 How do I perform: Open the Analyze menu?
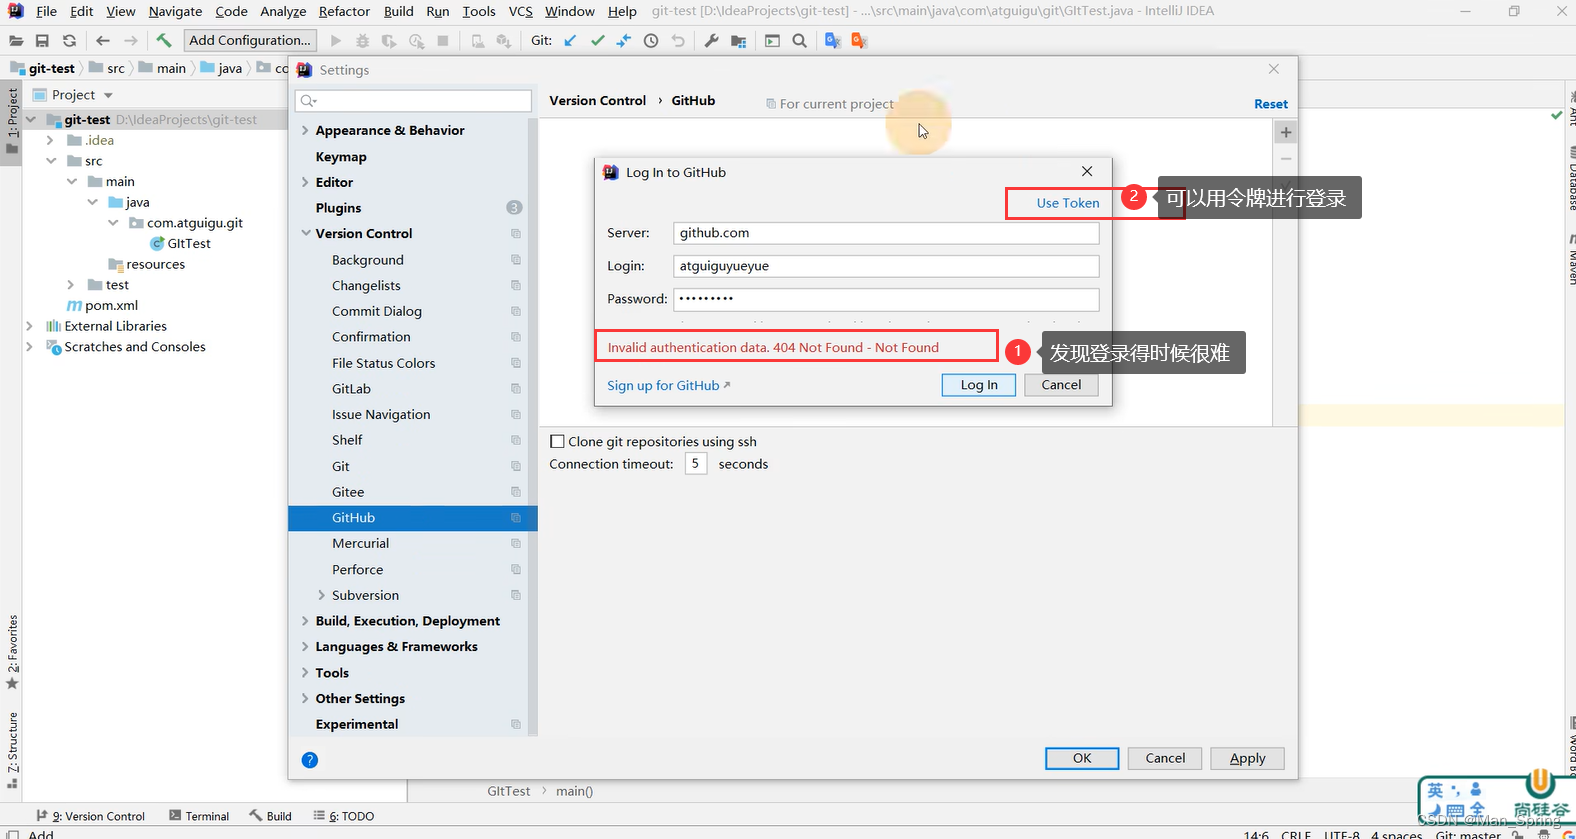click(283, 11)
